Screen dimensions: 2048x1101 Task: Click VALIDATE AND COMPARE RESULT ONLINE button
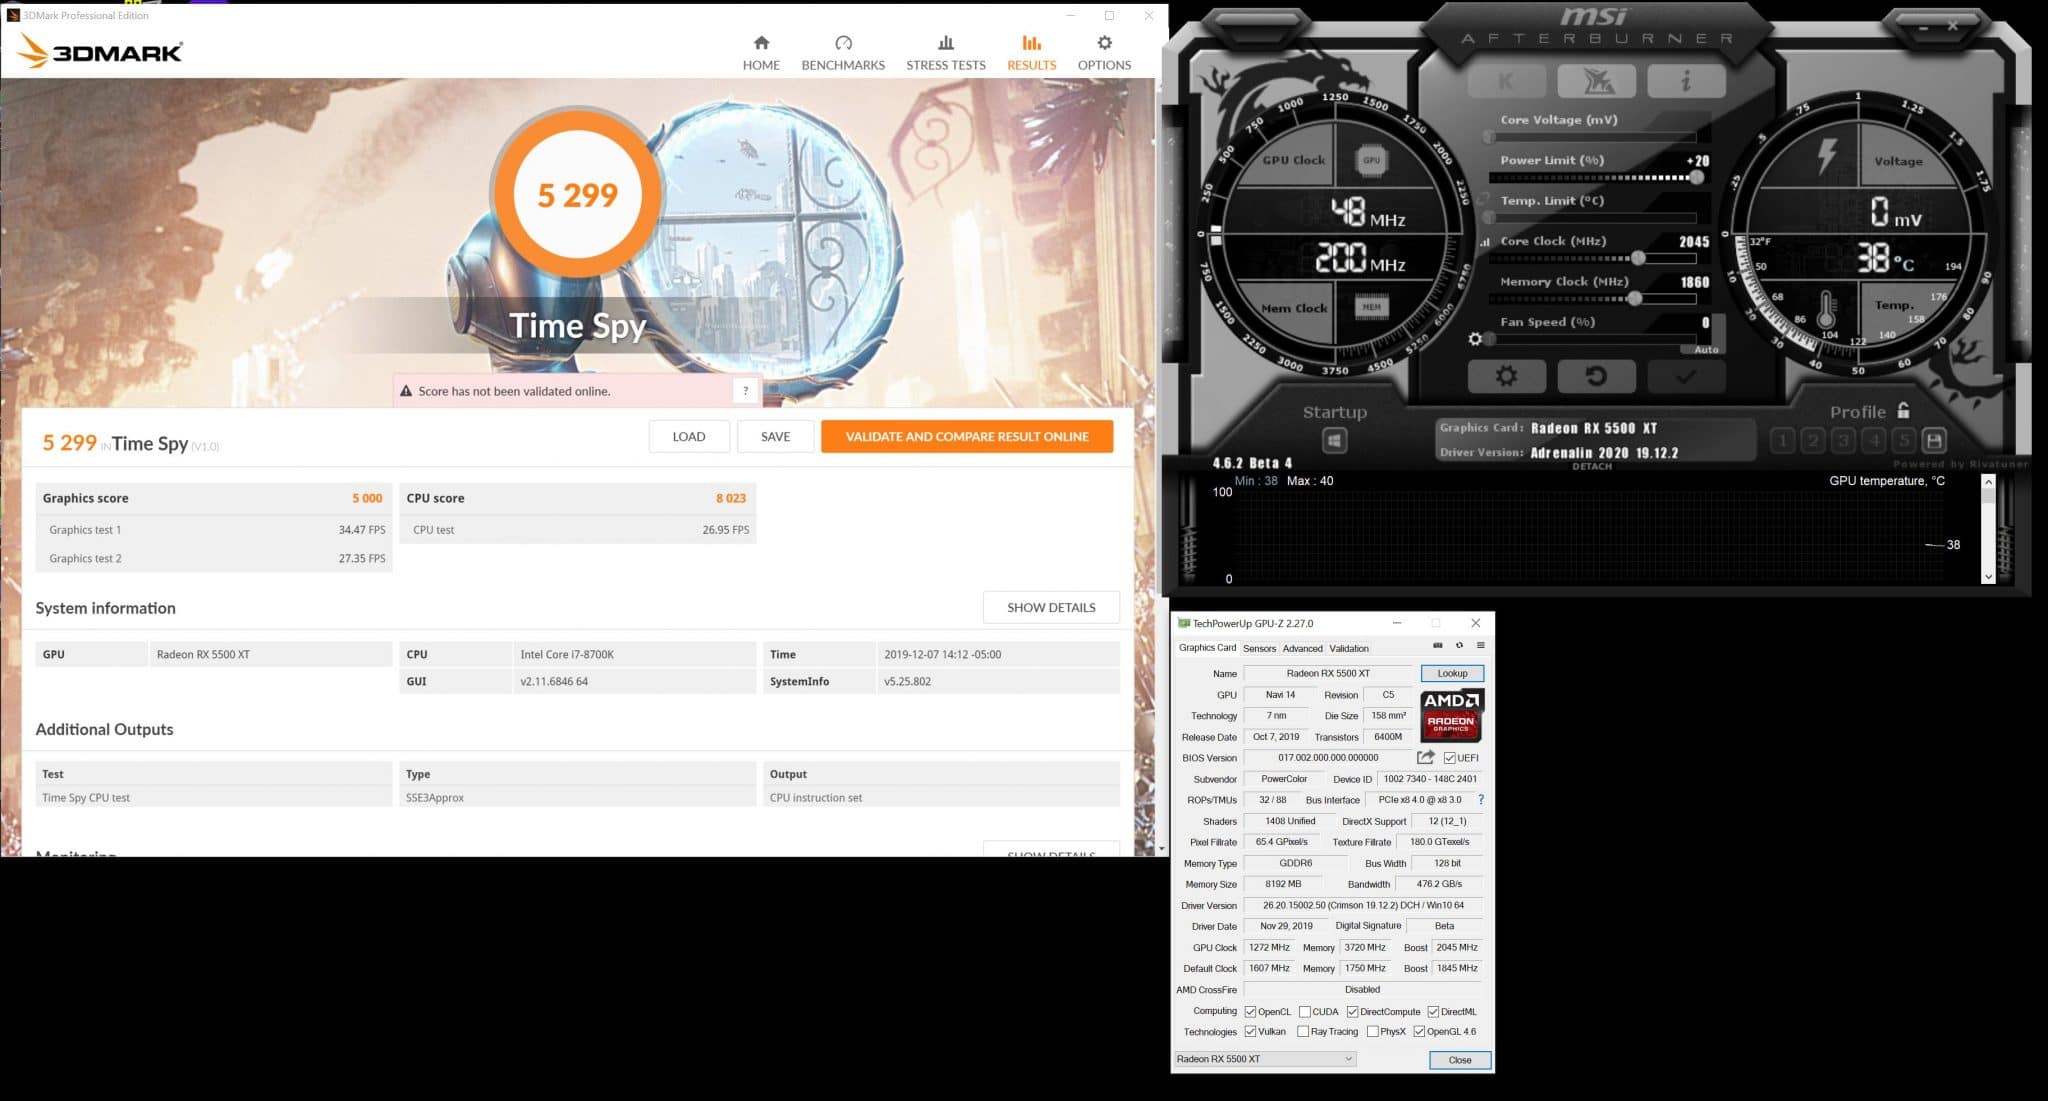(x=966, y=436)
